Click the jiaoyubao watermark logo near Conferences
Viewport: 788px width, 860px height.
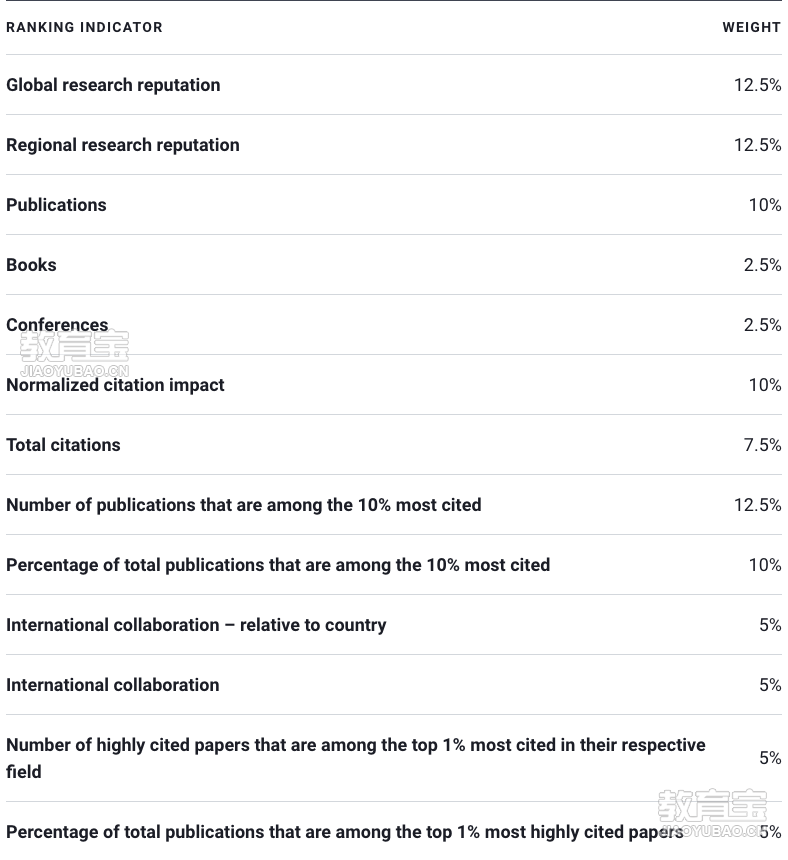[x=75, y=354]
